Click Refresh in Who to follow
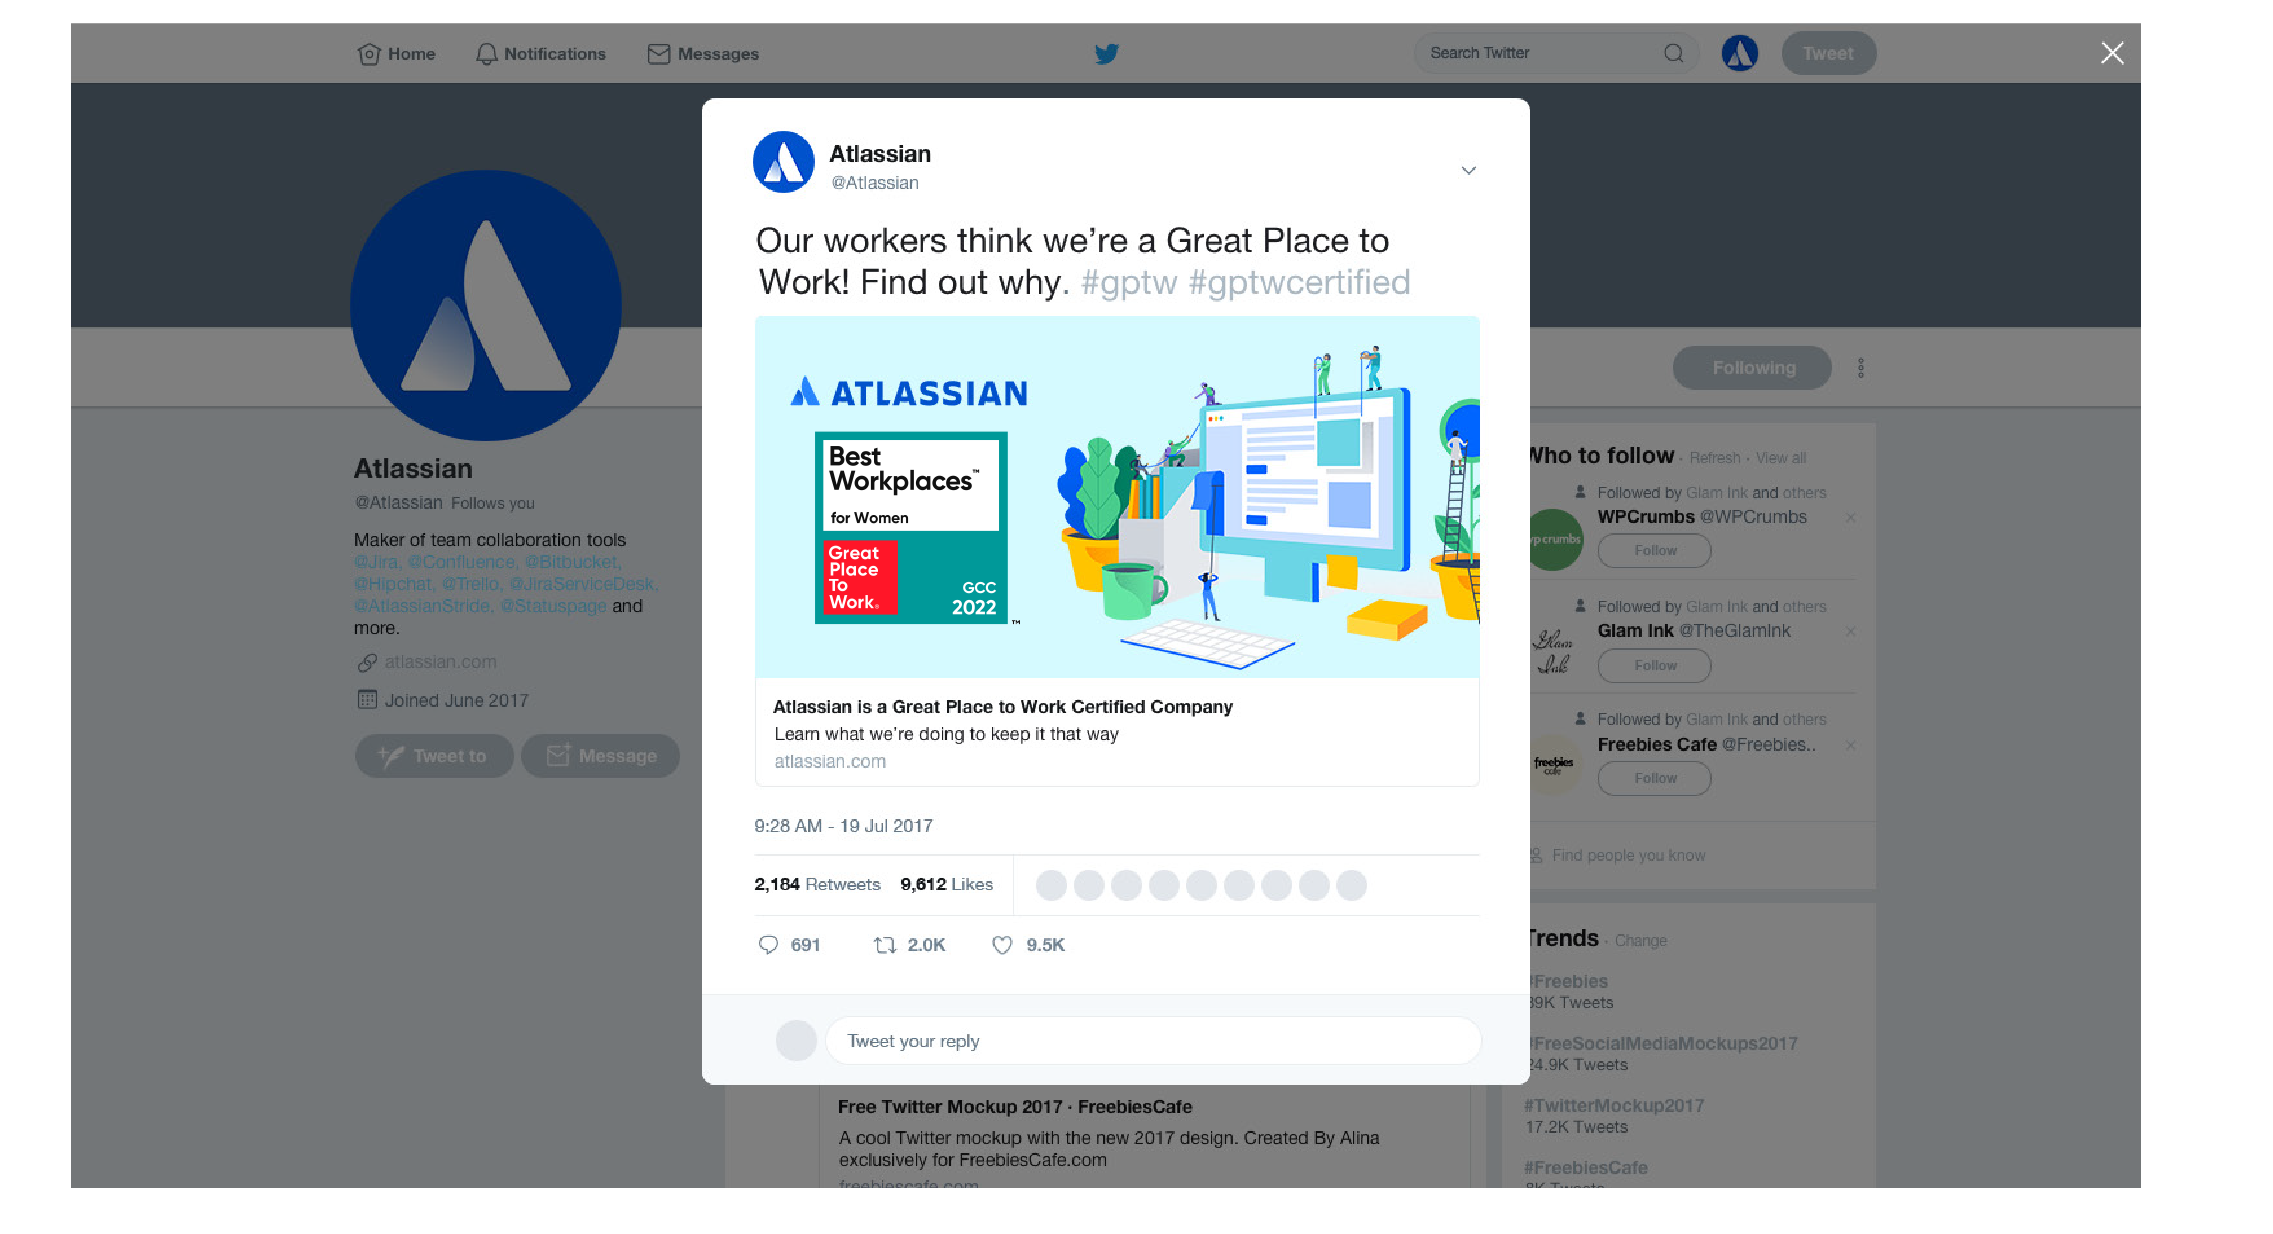This screenshot has width=2273, height=1234. [1715, 458]
